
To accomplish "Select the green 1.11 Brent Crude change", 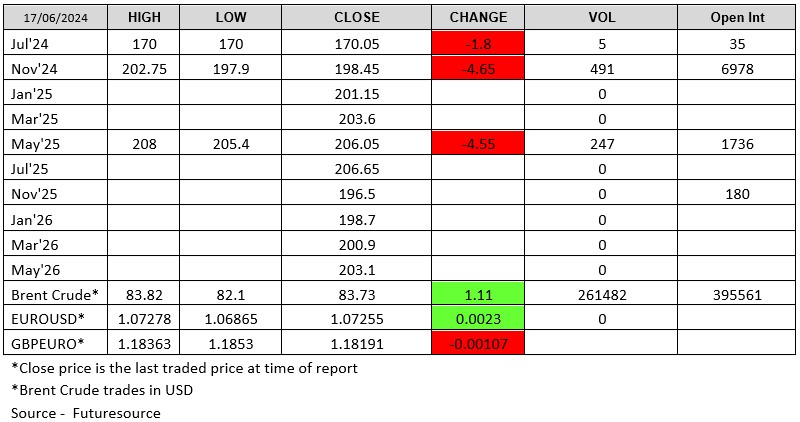I will [x=478, y=295].
